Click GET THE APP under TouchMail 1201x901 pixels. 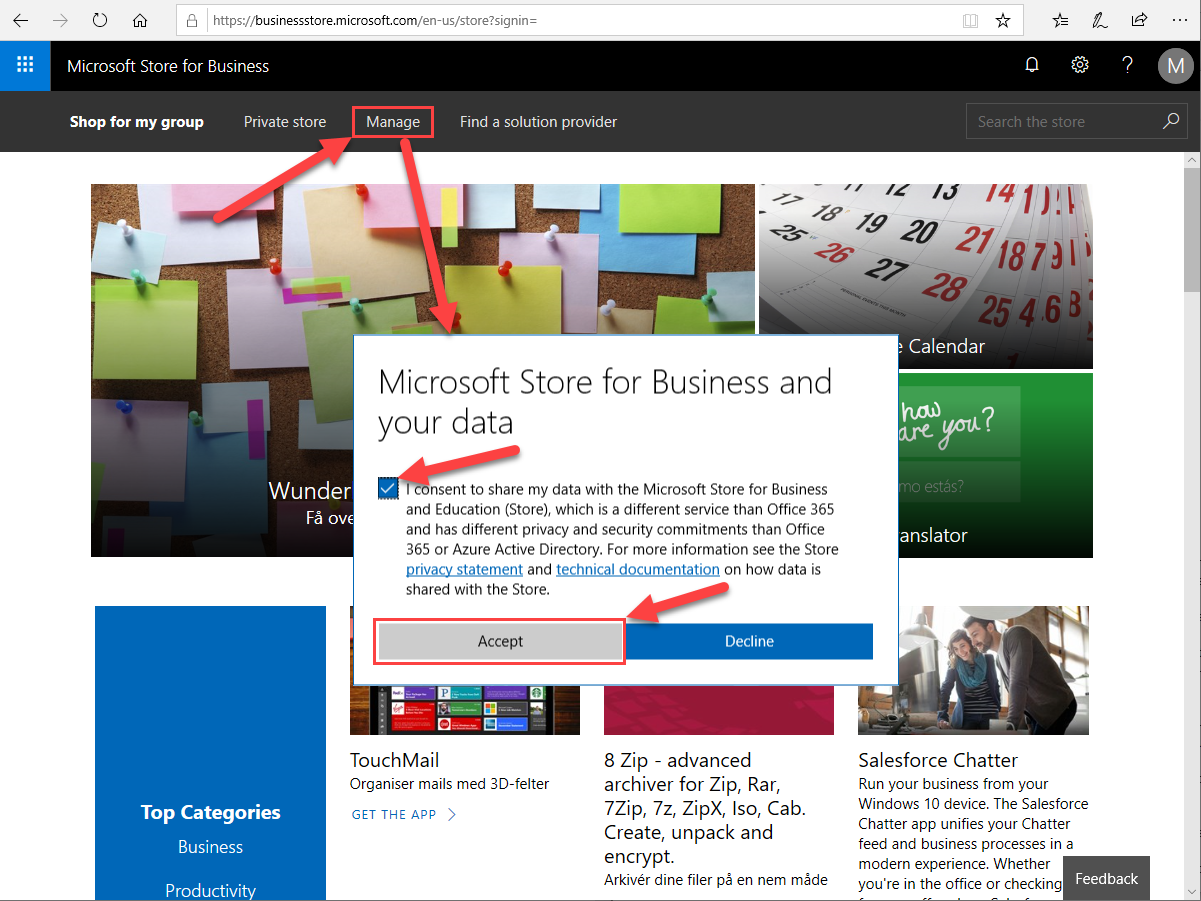pos(393,814)
